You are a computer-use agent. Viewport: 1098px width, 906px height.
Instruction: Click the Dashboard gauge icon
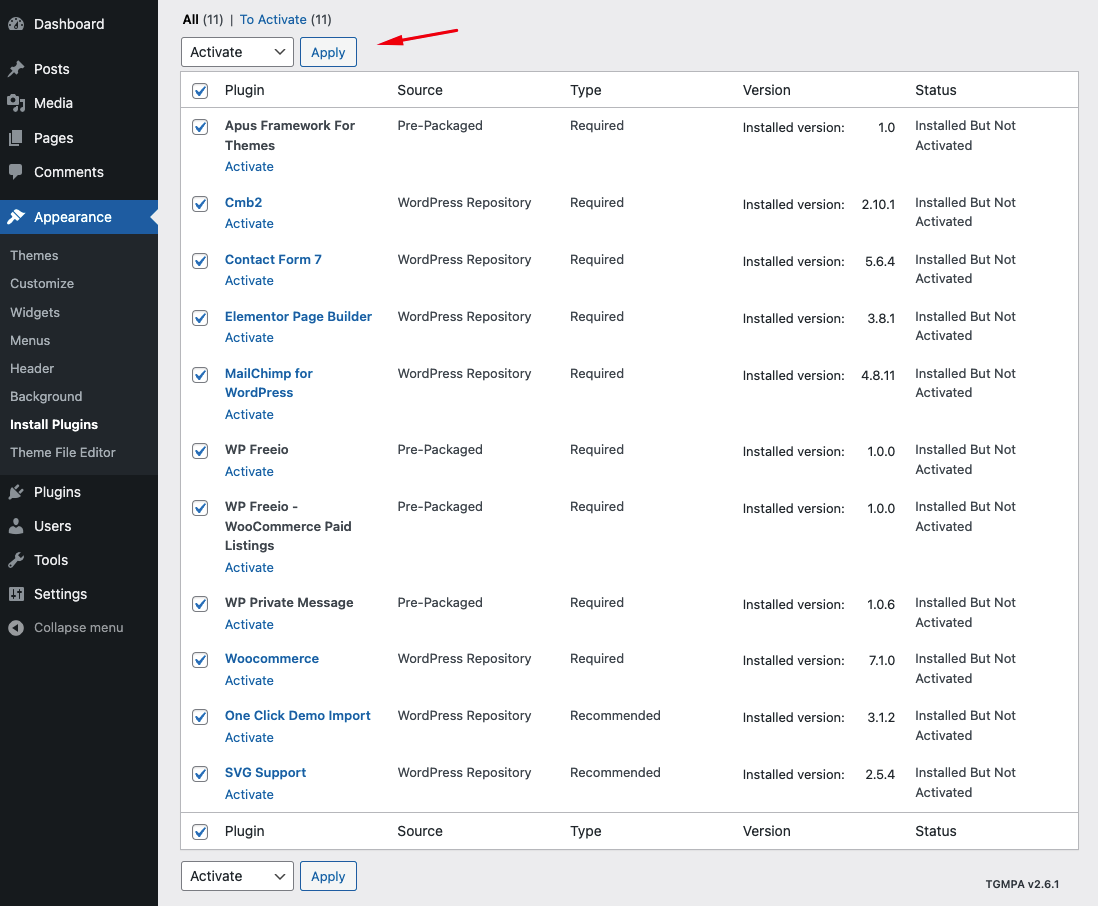click(x=16, y=24)
